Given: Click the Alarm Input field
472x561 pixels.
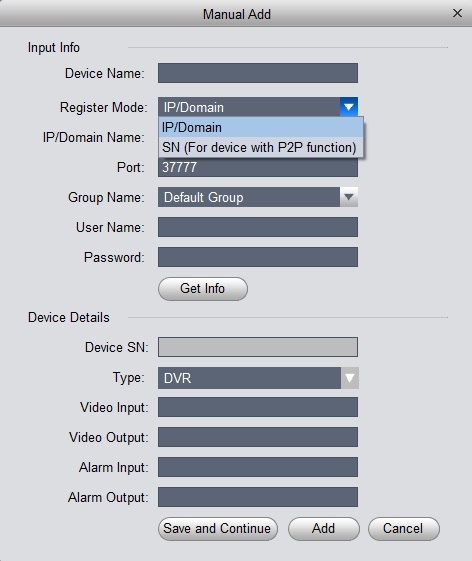Looking at the screenshot, I should click(258, 467).
